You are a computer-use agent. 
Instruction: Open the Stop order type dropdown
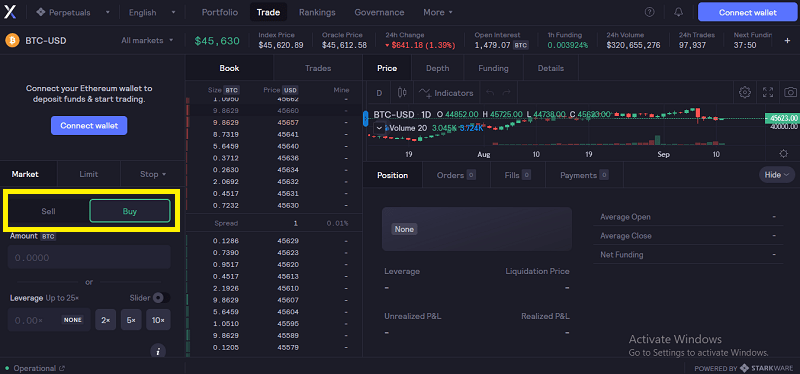(153, 174)
